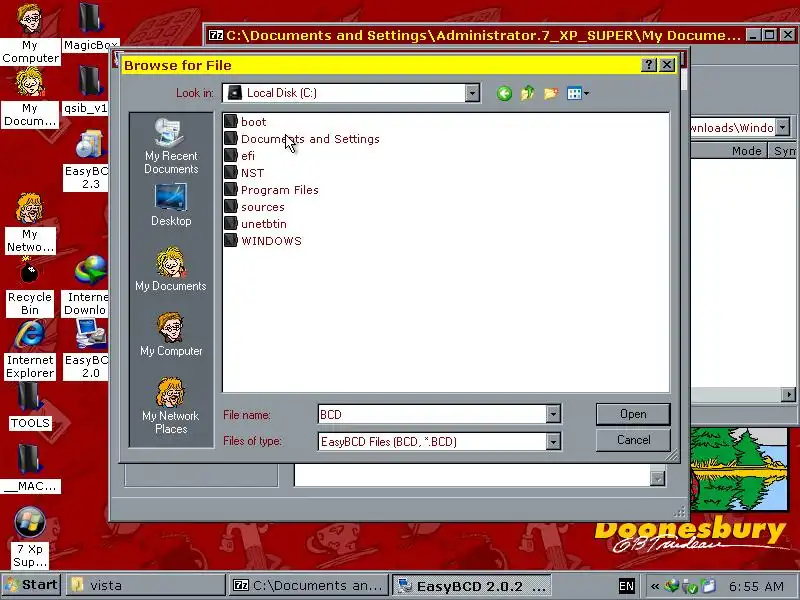Create new folder icon in Browse dialog

point(551,93)
